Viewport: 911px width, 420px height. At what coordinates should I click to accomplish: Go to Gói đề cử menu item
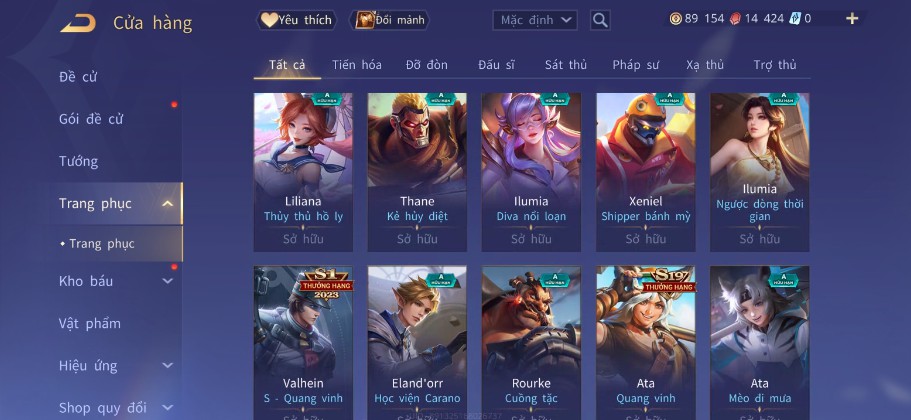[x=91, y=119]
